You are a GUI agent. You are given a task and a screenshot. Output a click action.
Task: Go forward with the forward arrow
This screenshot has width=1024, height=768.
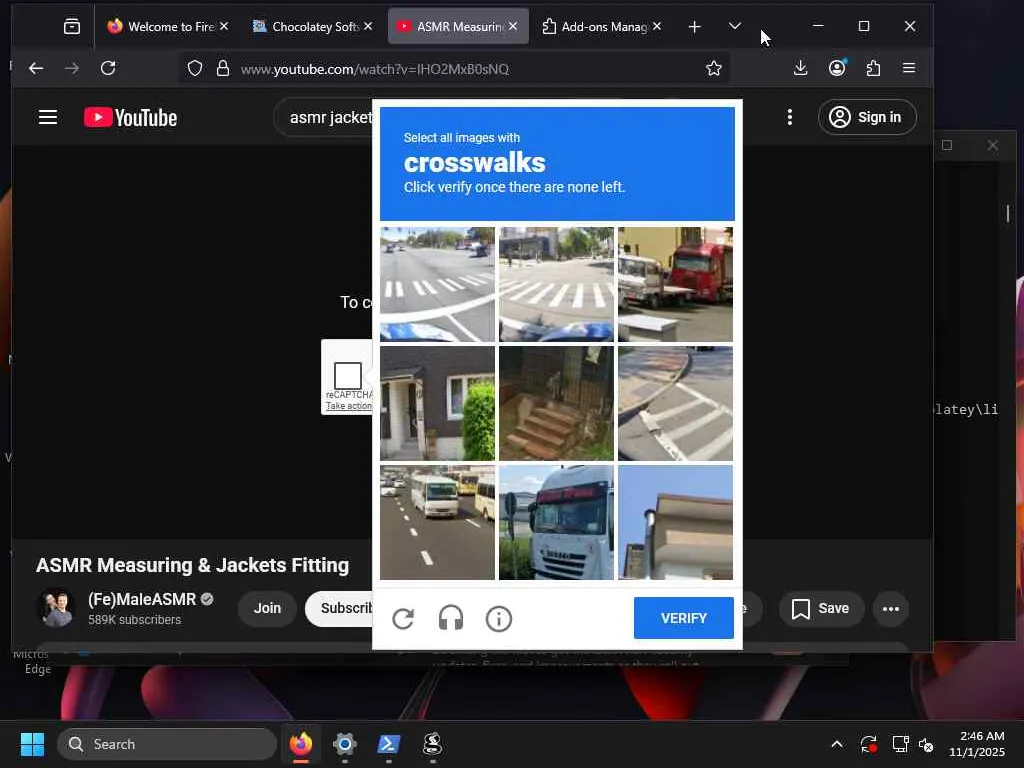pos(72,68)
